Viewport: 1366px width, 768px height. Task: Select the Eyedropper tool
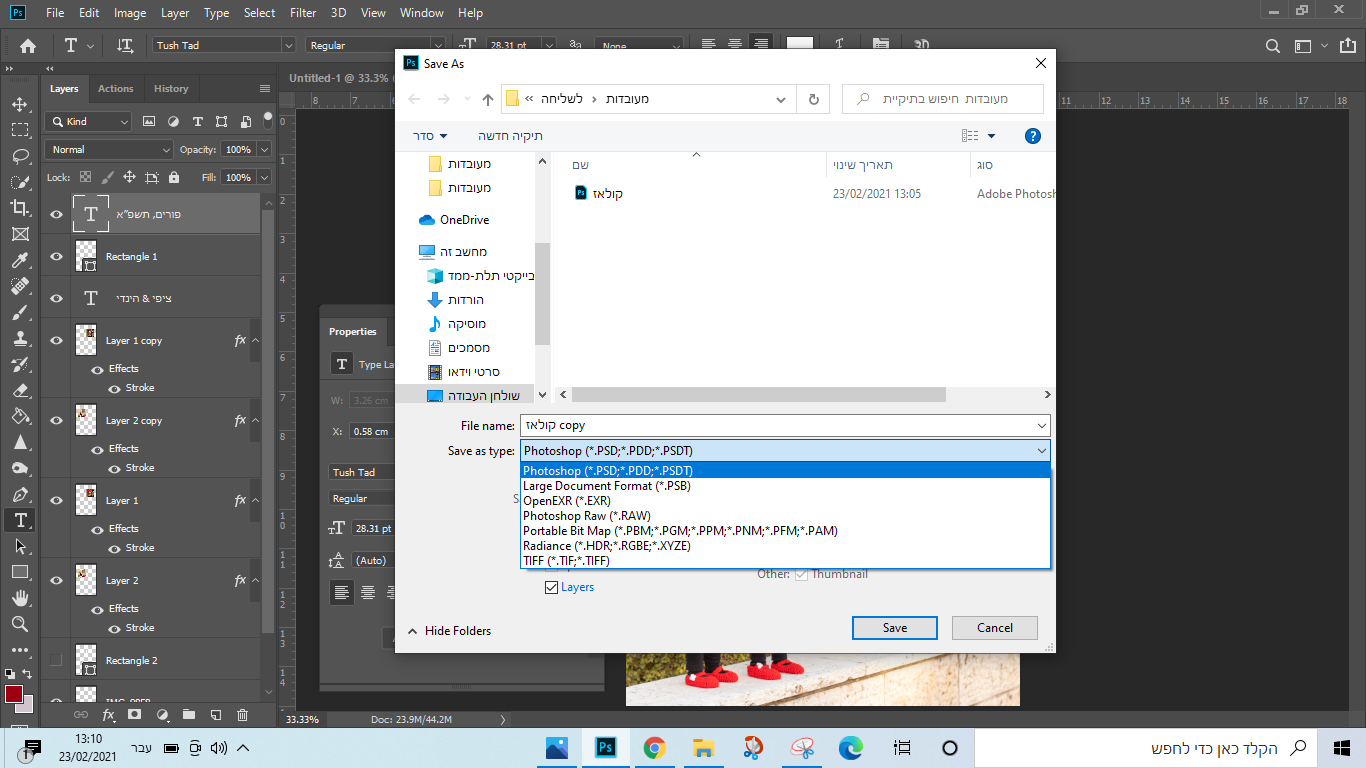(20, 260)
